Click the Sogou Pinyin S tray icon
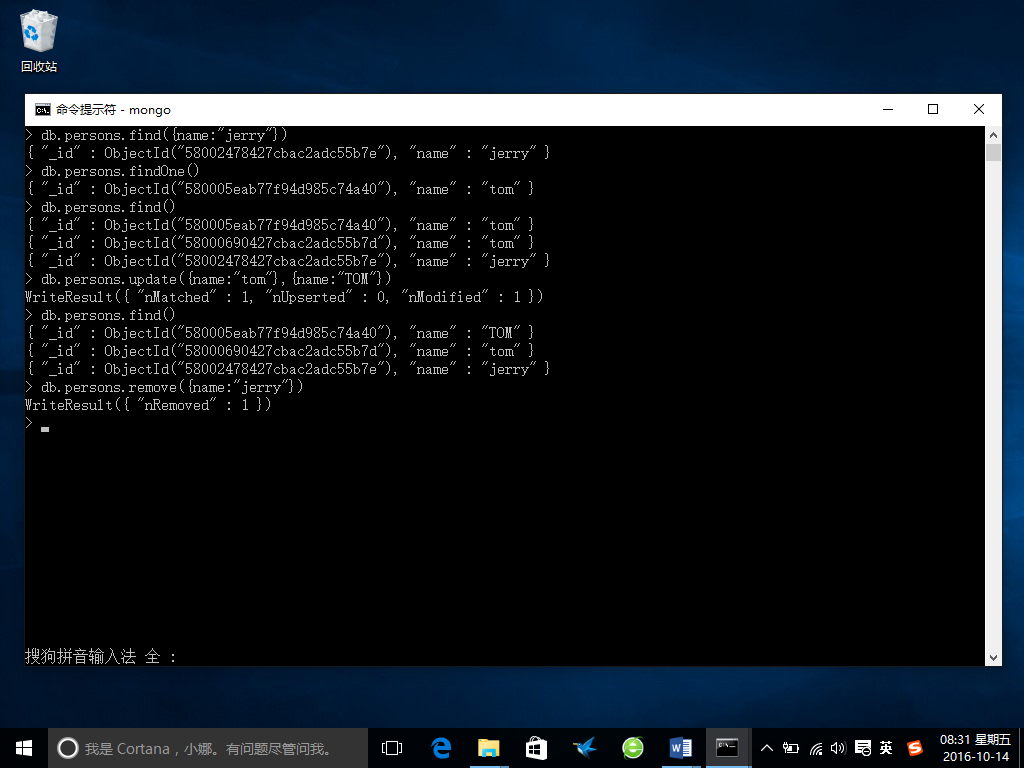Viewport: 1024px width, 768px height. coord(916,748)
